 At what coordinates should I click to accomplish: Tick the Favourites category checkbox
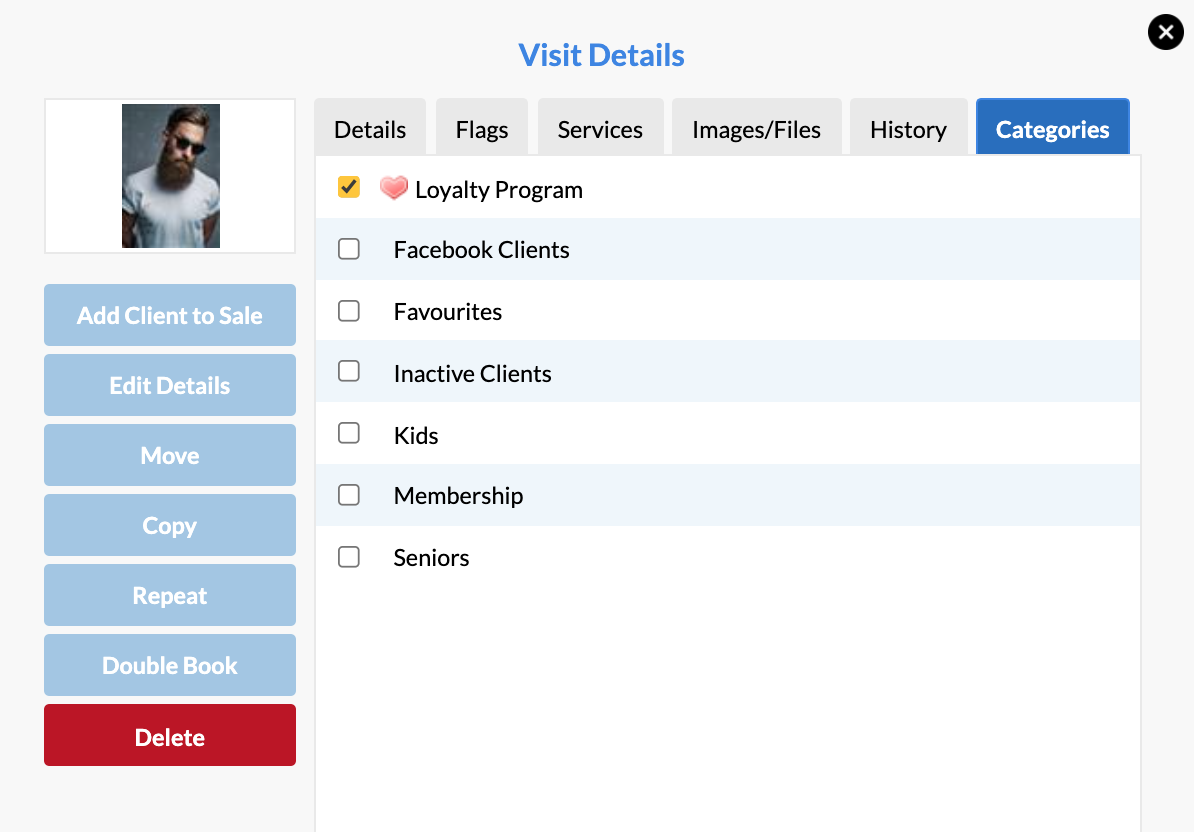point(349,311)
